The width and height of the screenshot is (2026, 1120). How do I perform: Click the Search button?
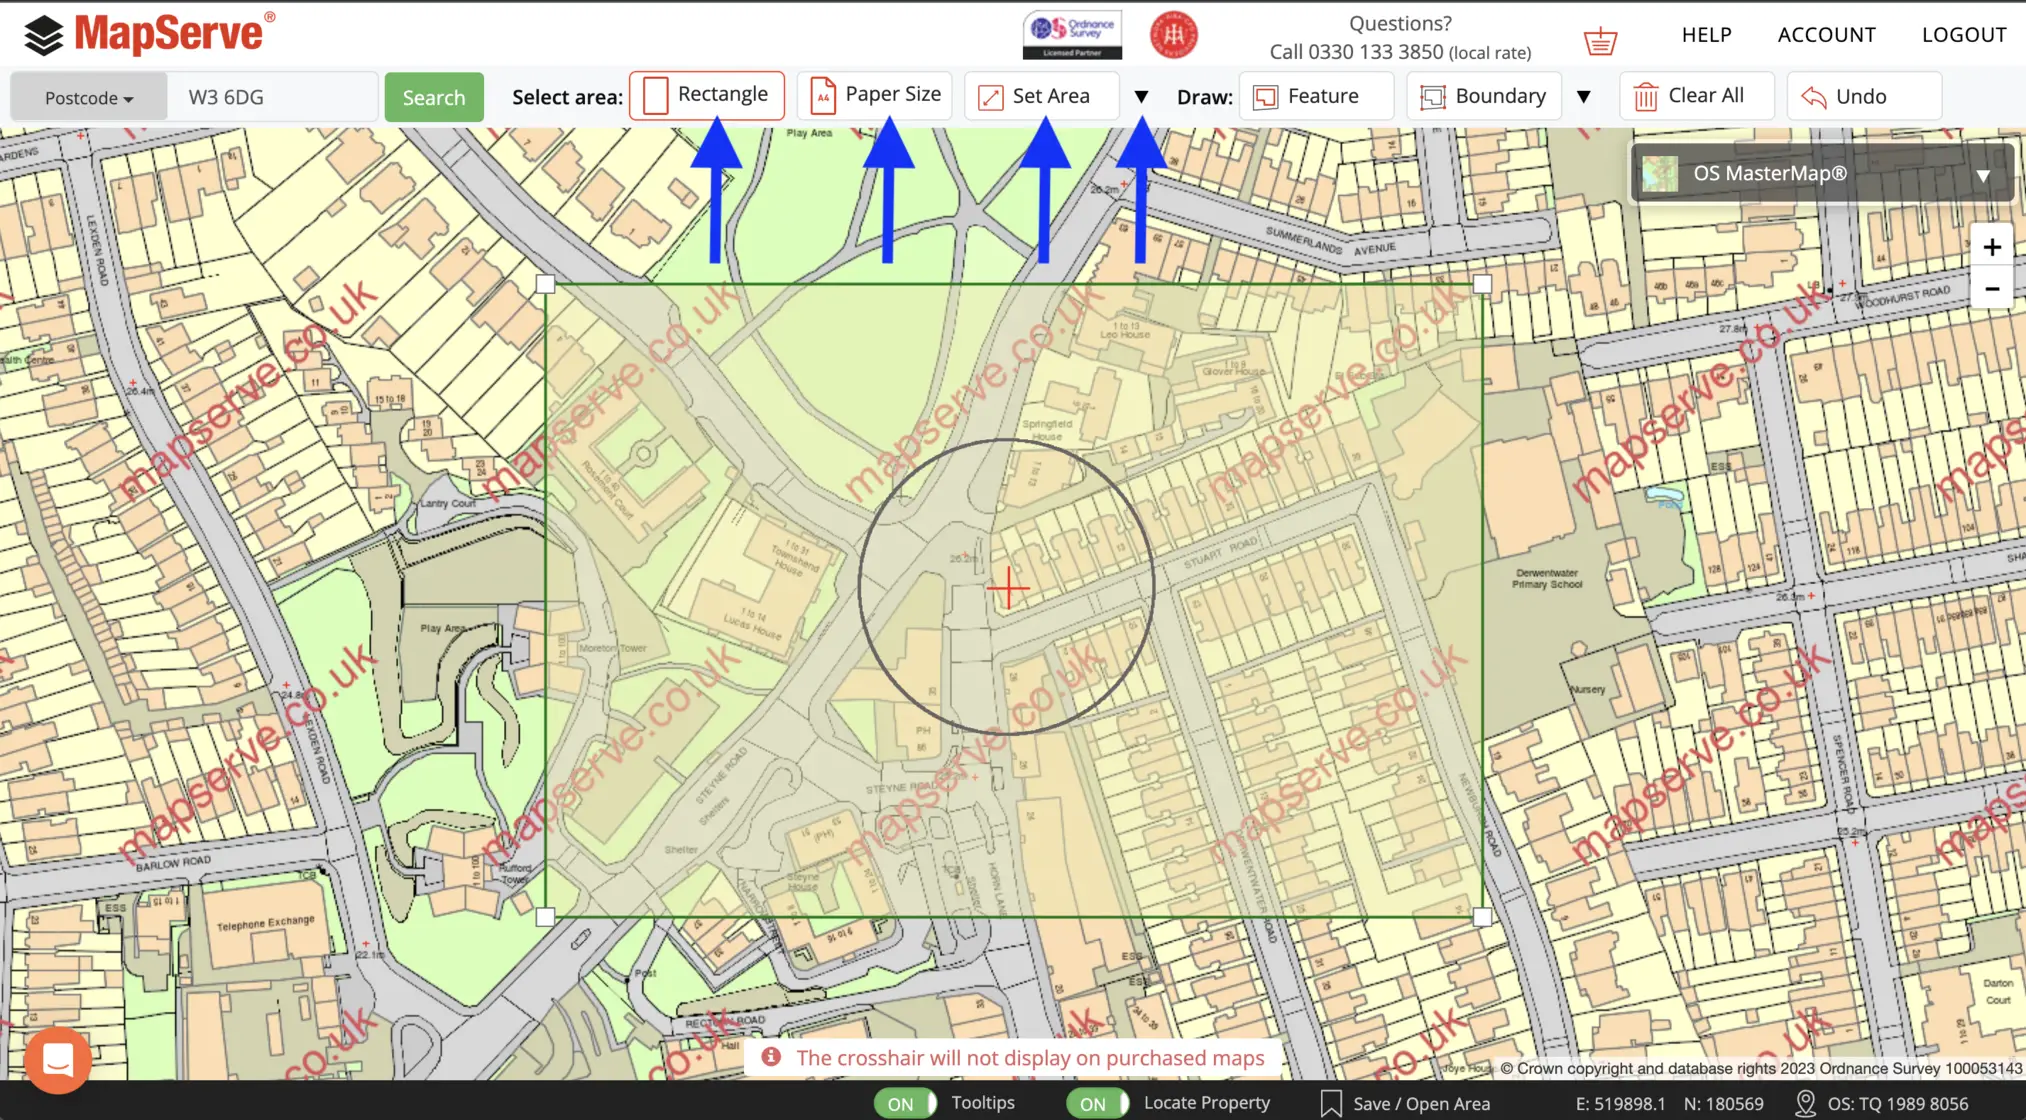point(433,95)
